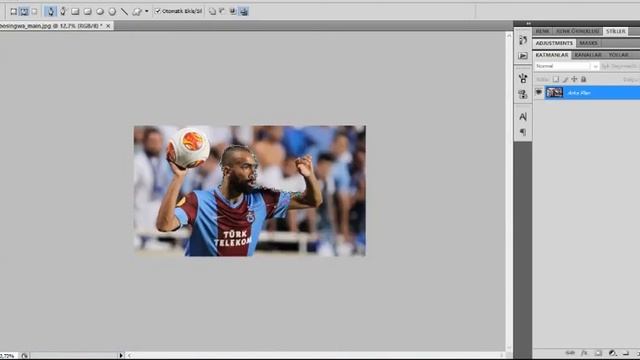Choose the Ellipse shape tool icon
The image size is (640, 360).
click(x=100, y=11)
